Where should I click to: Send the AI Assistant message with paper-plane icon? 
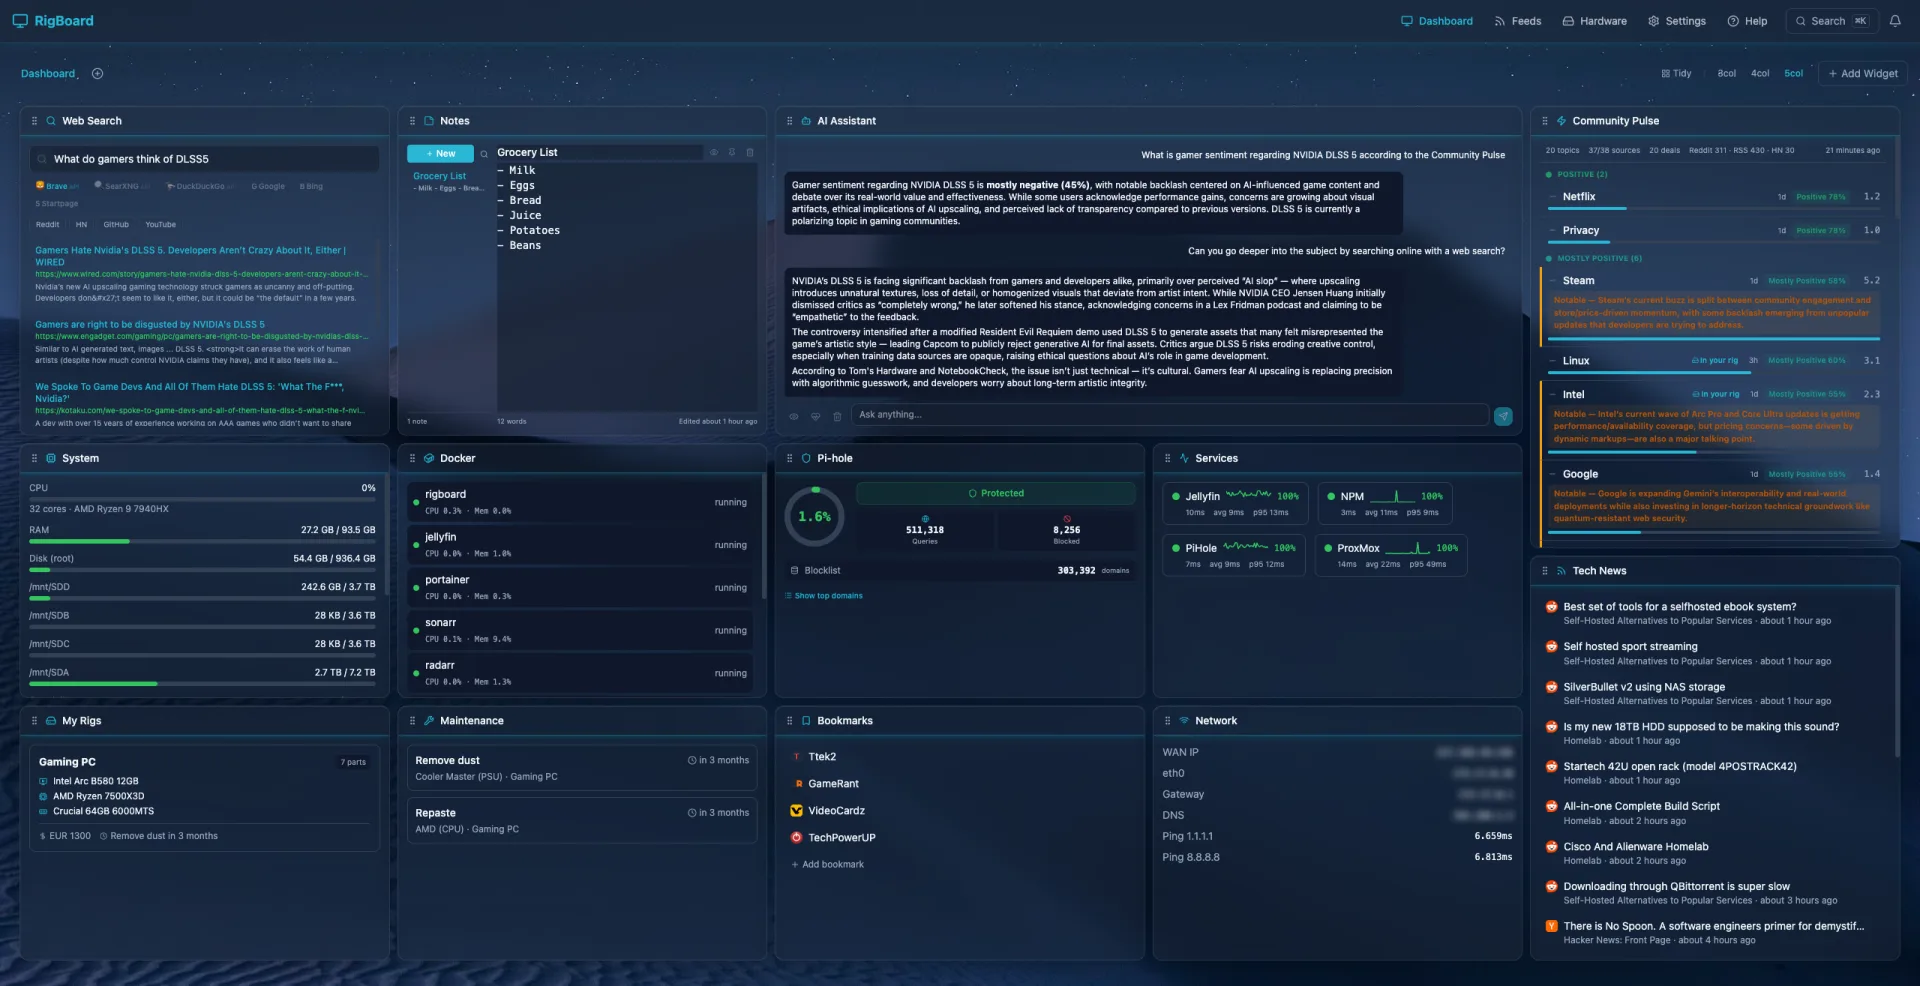click(1503, 416)
